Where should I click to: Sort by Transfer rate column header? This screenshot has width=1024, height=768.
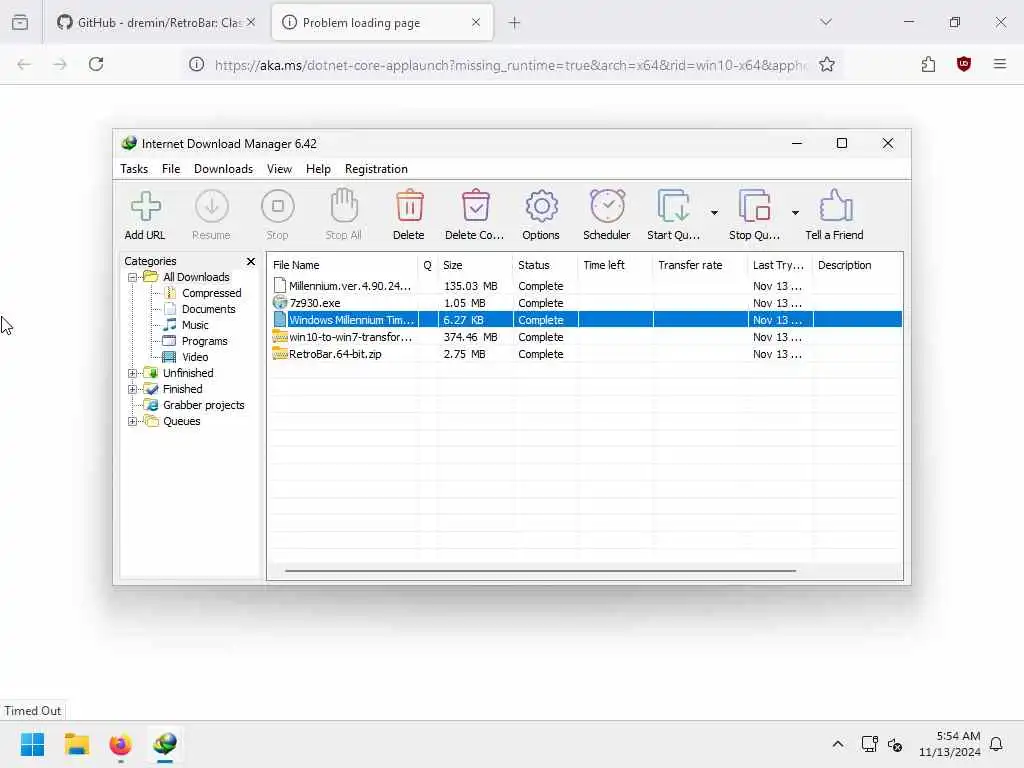pos(699,265)
